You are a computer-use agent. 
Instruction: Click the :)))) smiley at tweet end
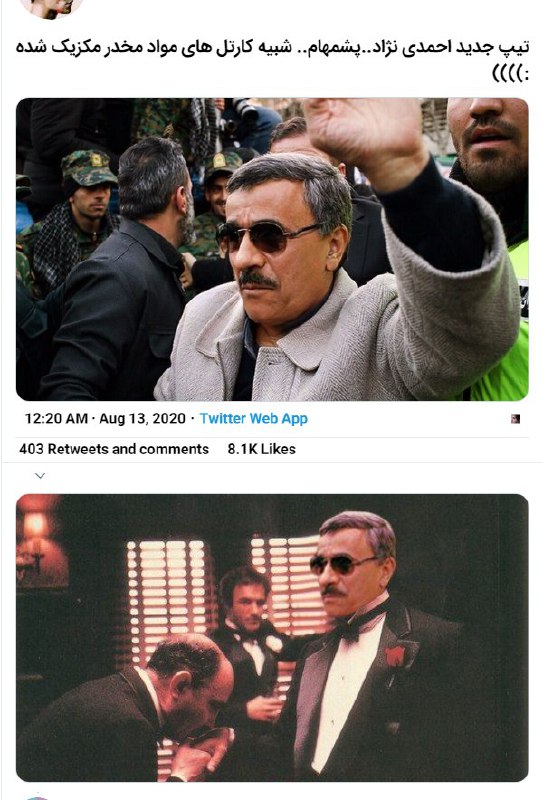510,74
